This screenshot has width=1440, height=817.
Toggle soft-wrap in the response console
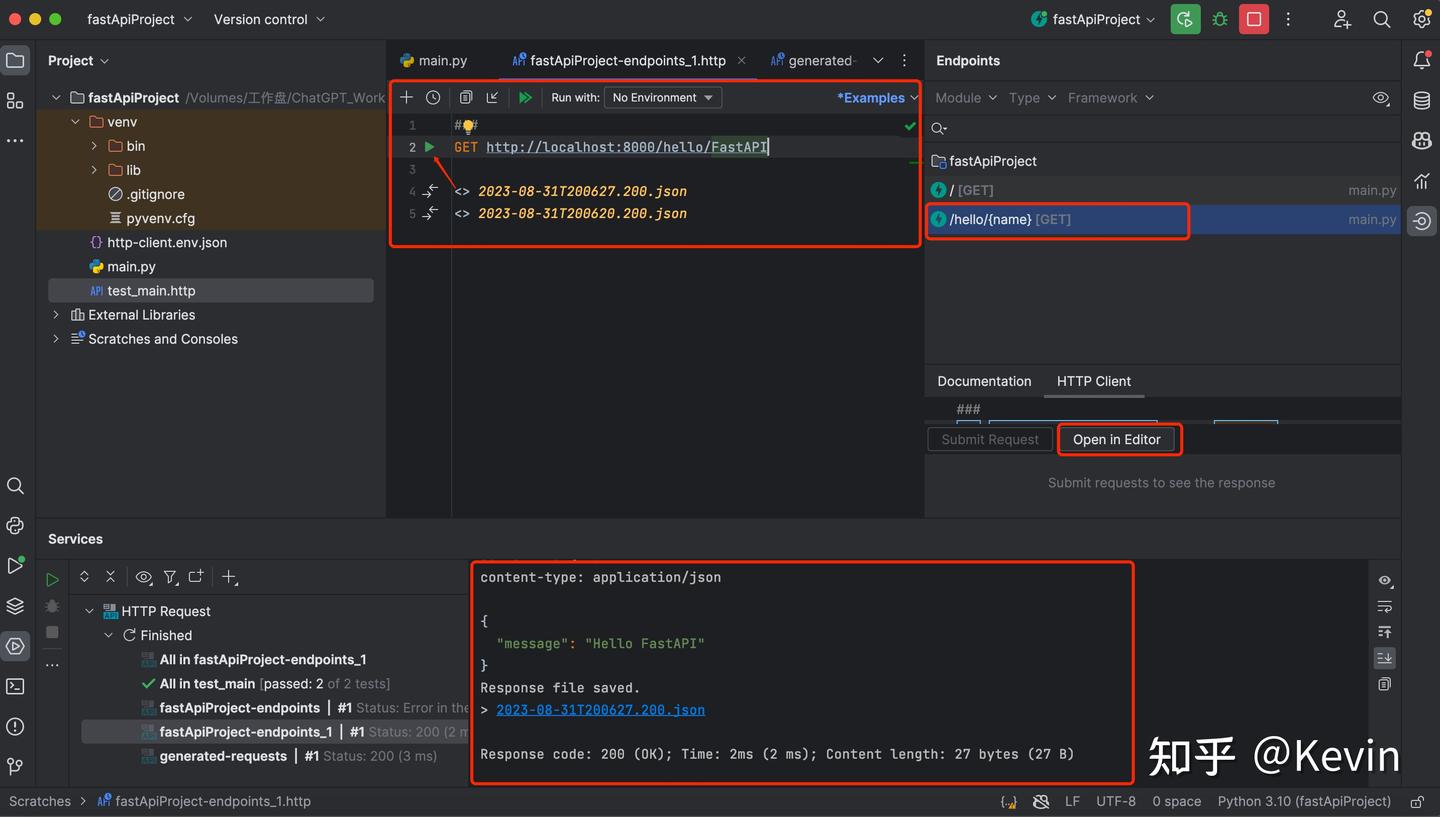1384,606
